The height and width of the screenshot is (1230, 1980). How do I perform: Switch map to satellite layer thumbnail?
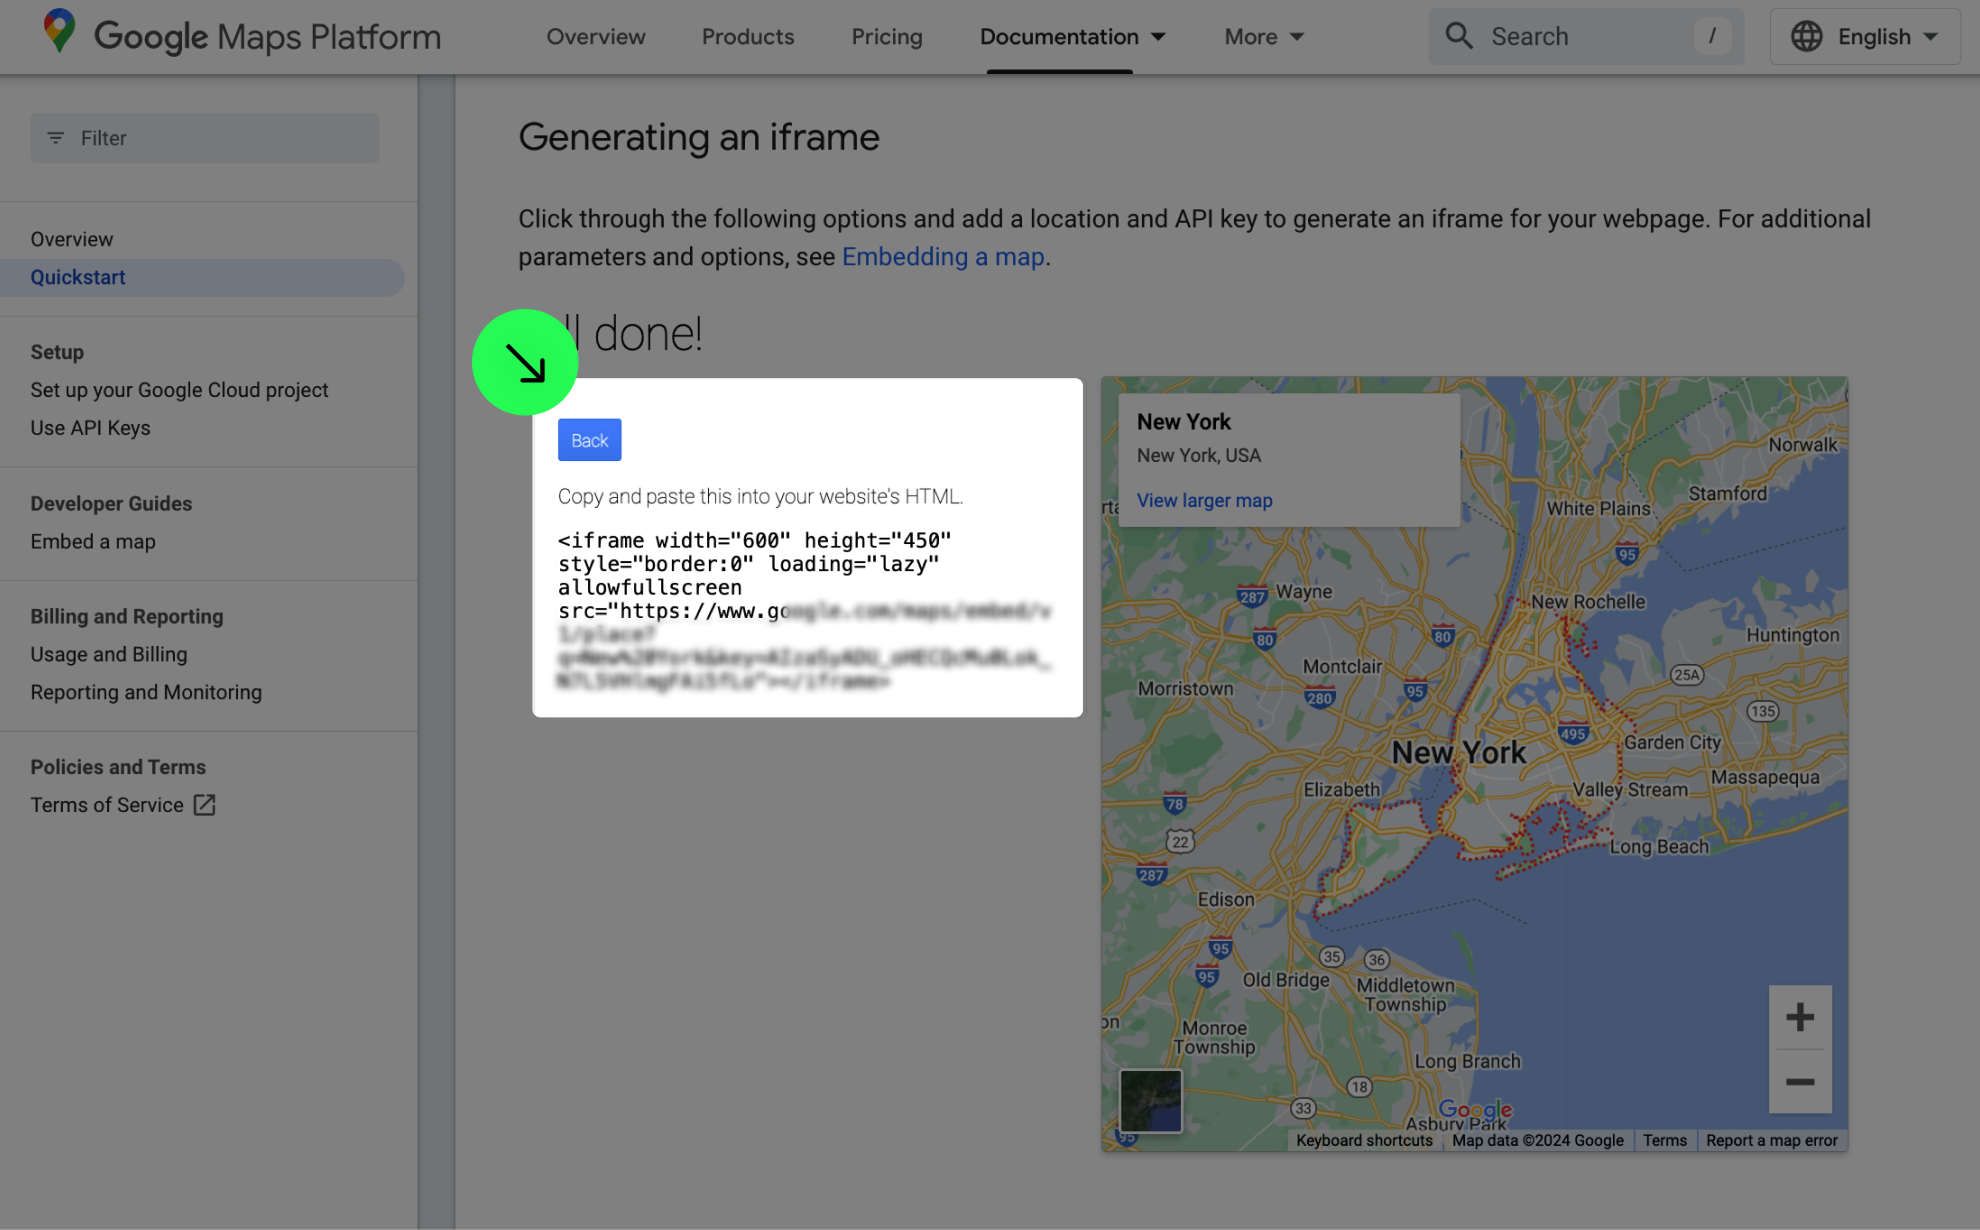[1150, 1101]
